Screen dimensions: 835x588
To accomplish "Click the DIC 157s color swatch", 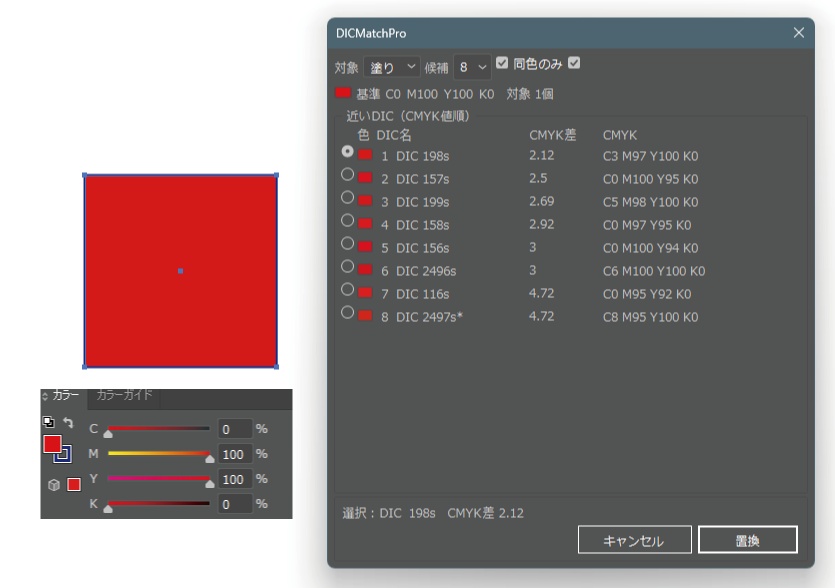I will tap(365, 178).
